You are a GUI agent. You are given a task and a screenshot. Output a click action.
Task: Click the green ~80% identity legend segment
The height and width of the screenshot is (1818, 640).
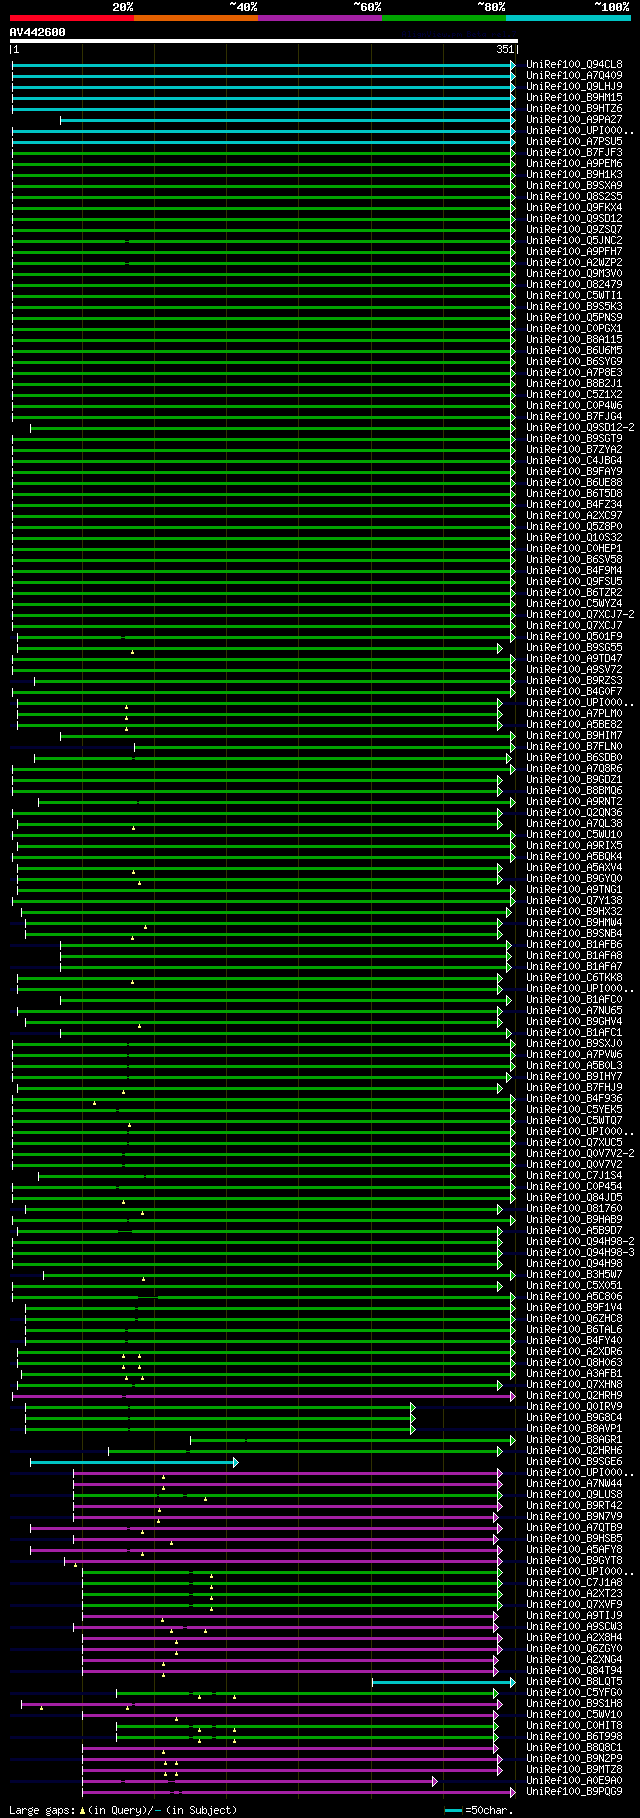(x=444, y=18)
